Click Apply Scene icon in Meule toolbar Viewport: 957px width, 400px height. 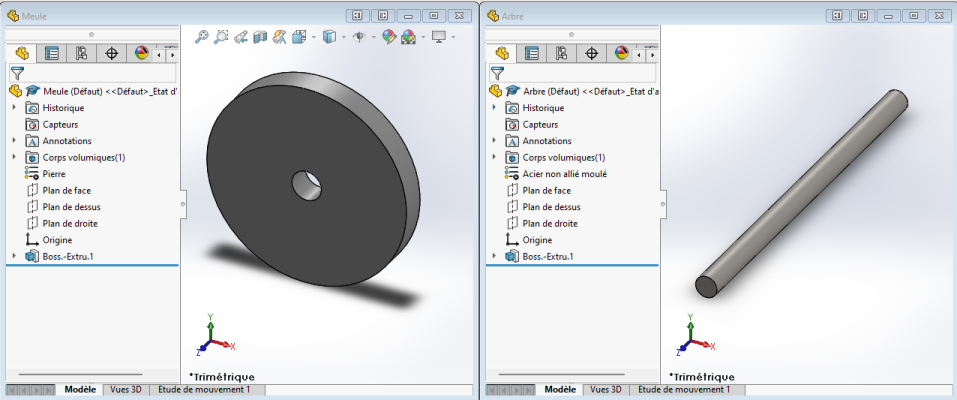(x=408, y=37)
